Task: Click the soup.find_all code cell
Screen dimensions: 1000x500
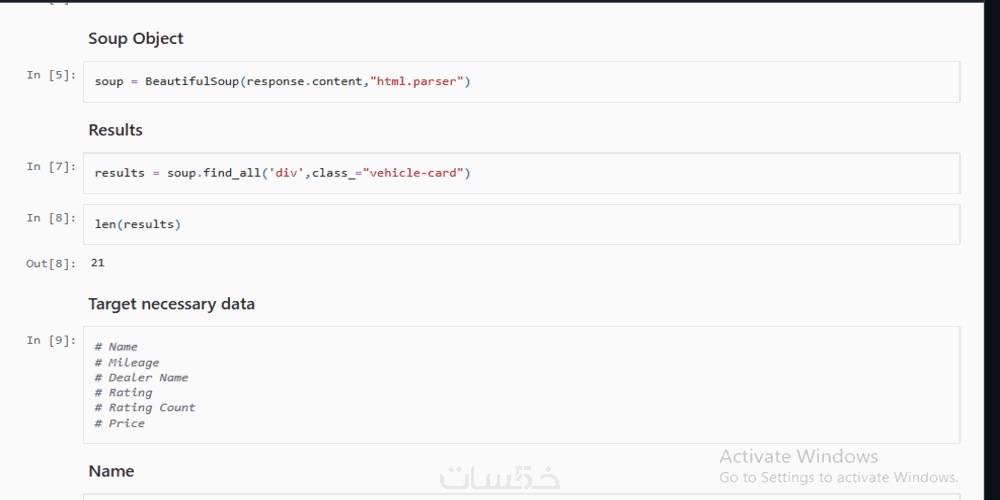Action: click(520, 173)
